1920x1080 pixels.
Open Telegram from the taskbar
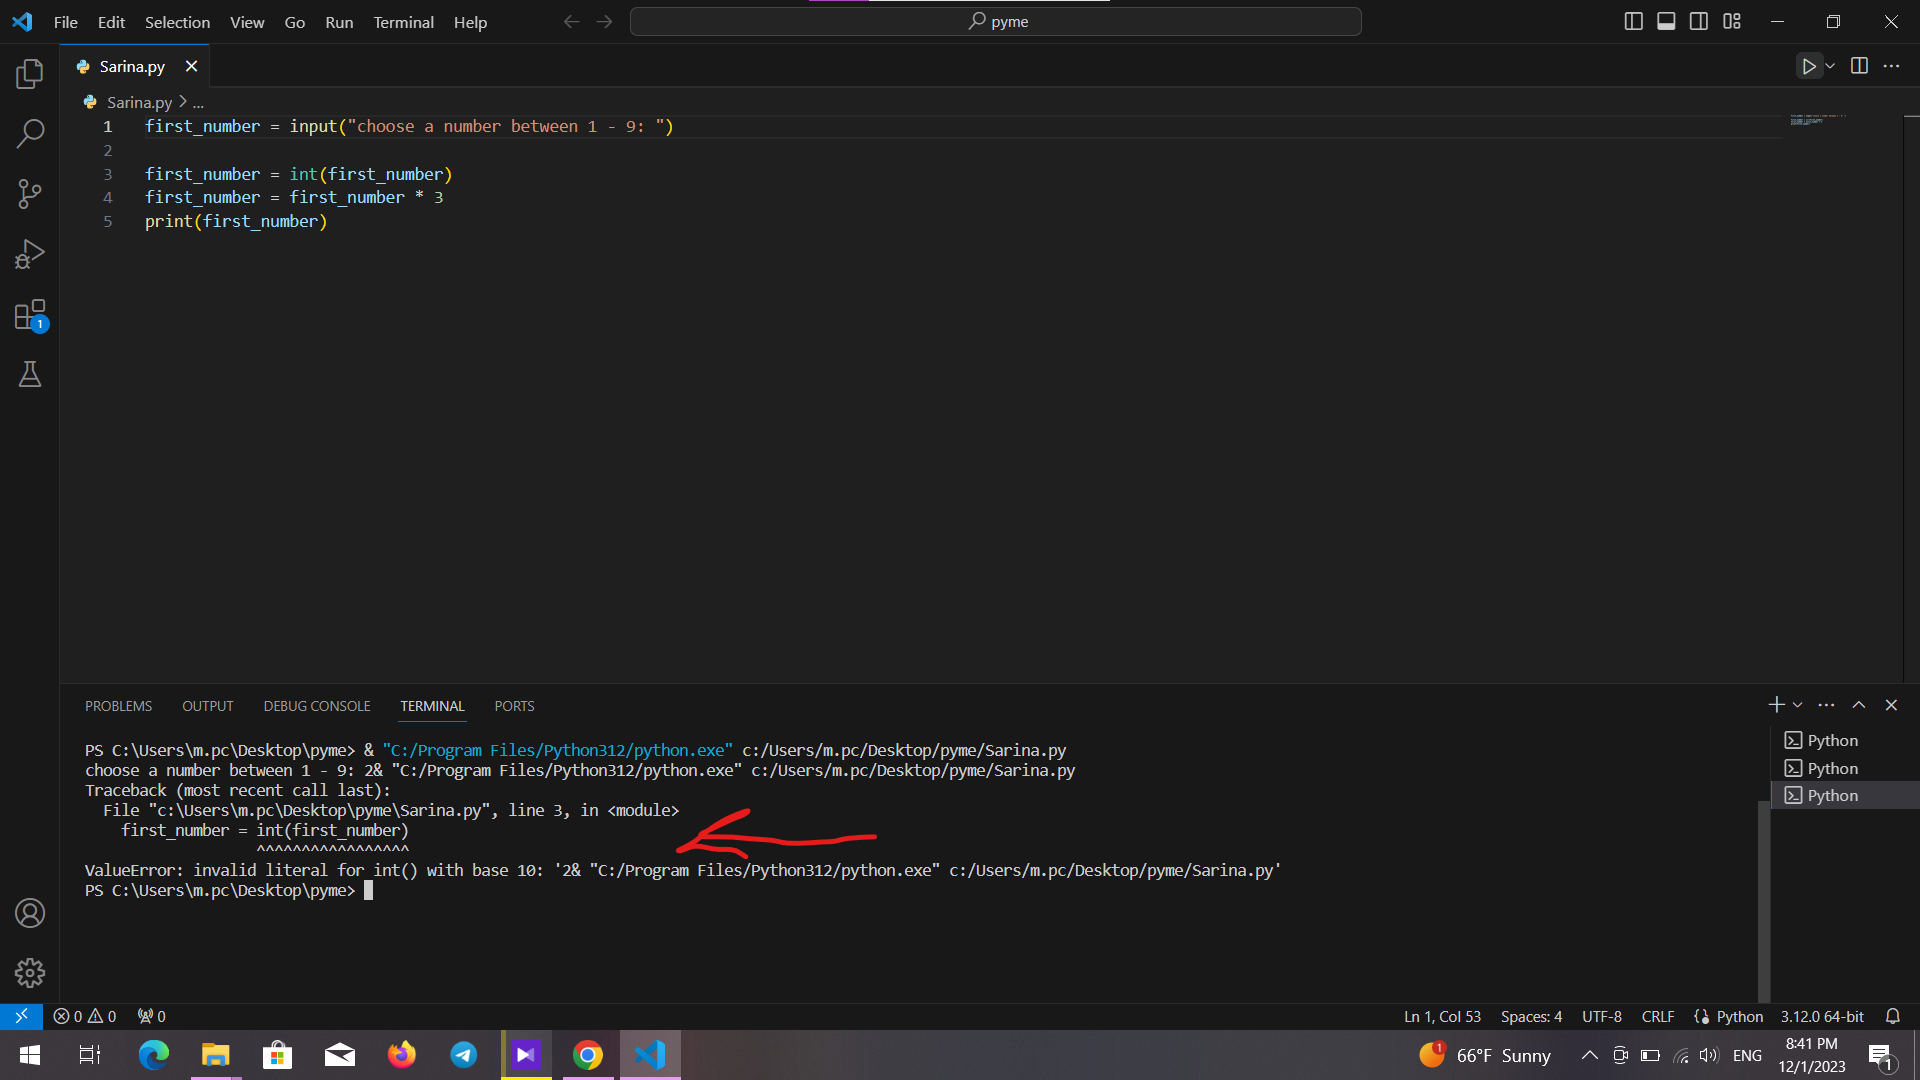pos(464,1055)
